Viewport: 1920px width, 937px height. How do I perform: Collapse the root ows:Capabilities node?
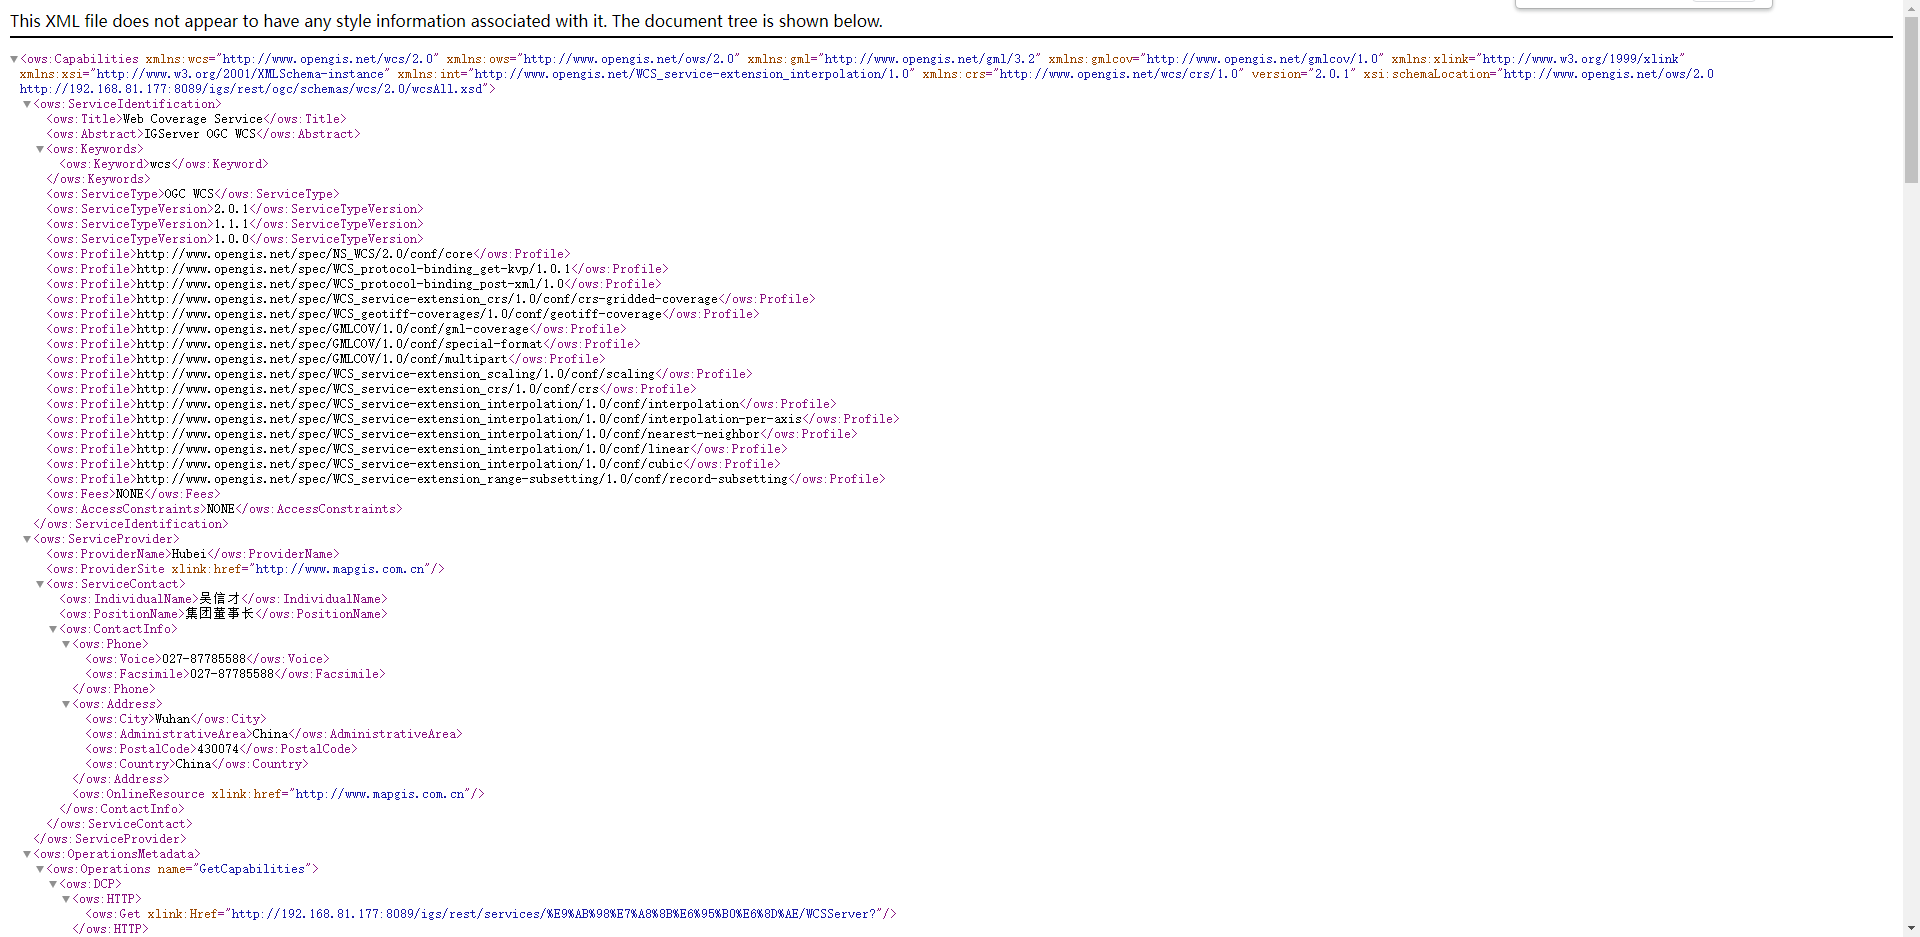click(14, 59)
